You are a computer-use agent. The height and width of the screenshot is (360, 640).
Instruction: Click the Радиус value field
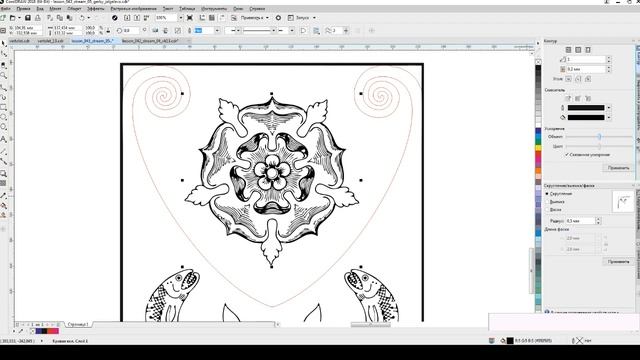coord(580,221)
